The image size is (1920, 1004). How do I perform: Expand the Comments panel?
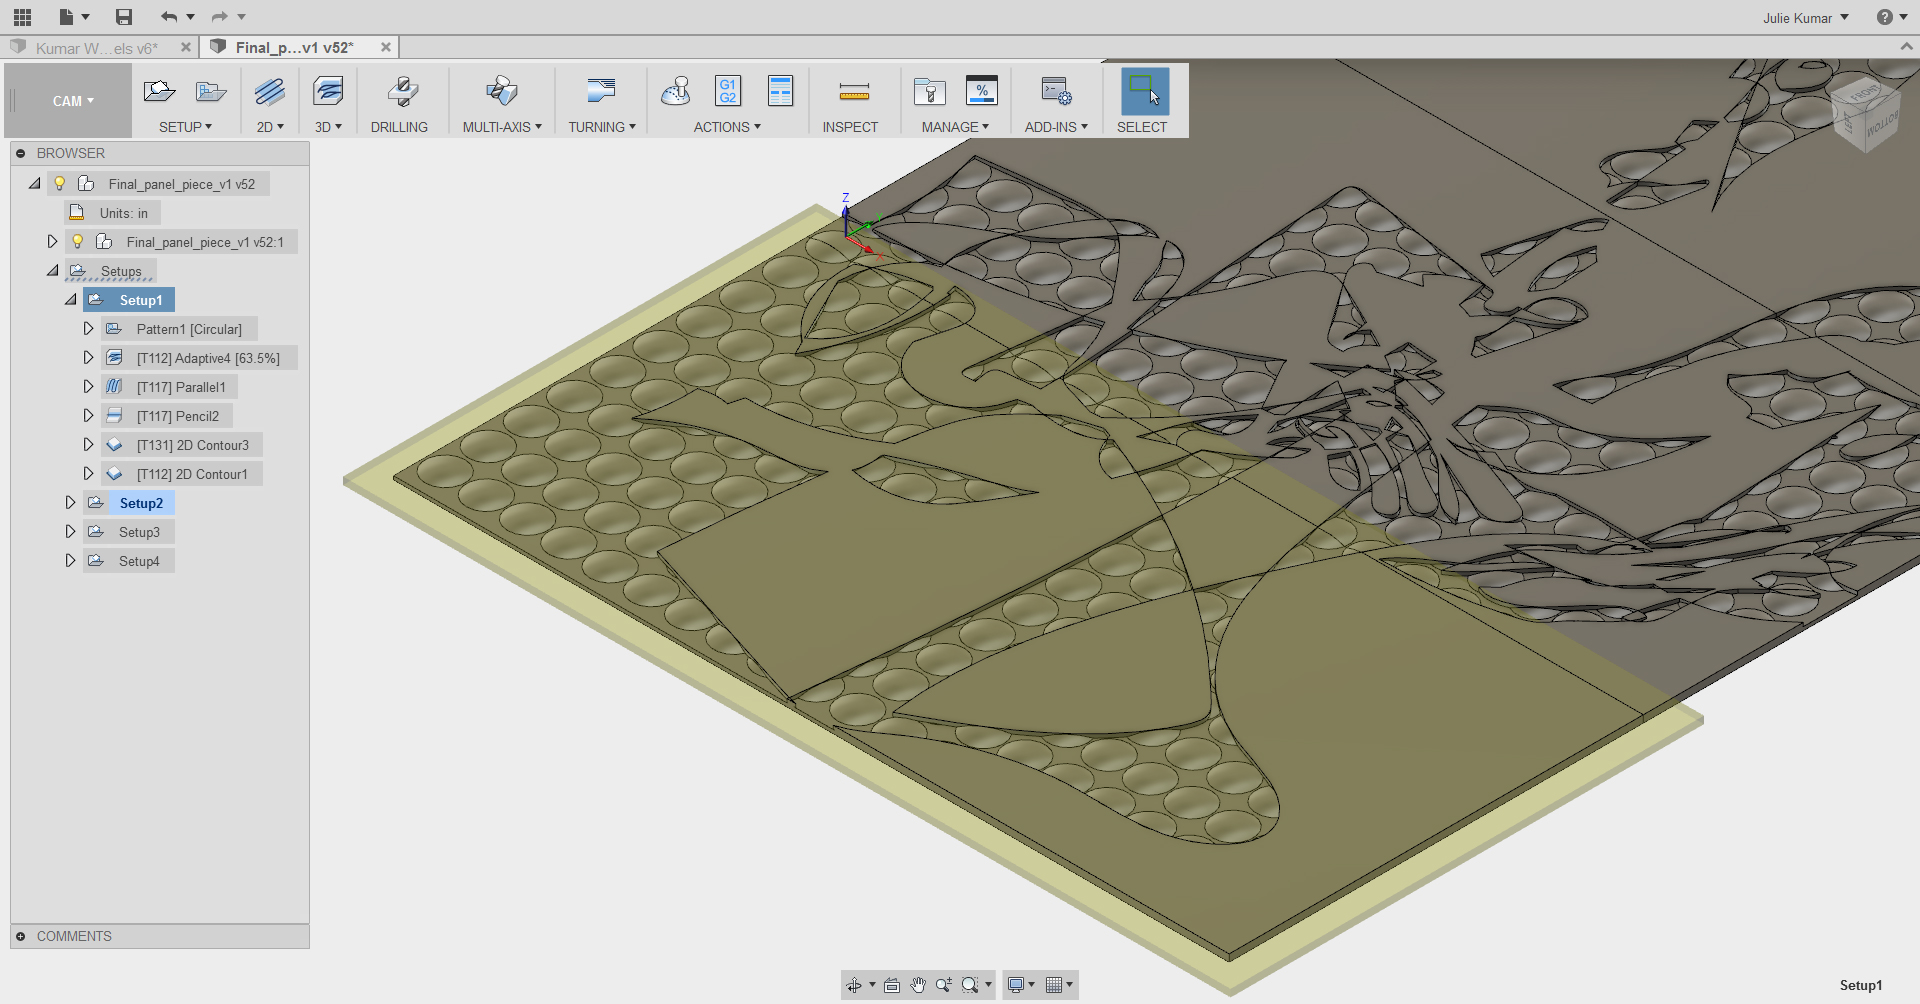pos(20,936)
